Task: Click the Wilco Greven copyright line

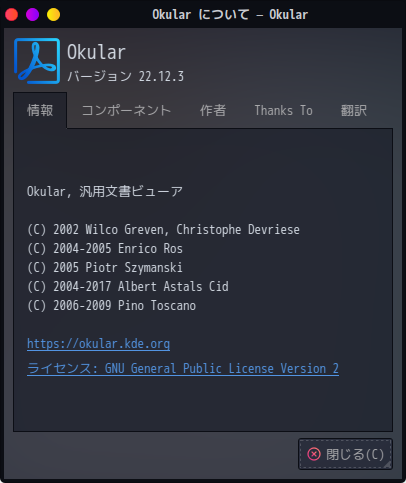Action: tap(163, 229)
